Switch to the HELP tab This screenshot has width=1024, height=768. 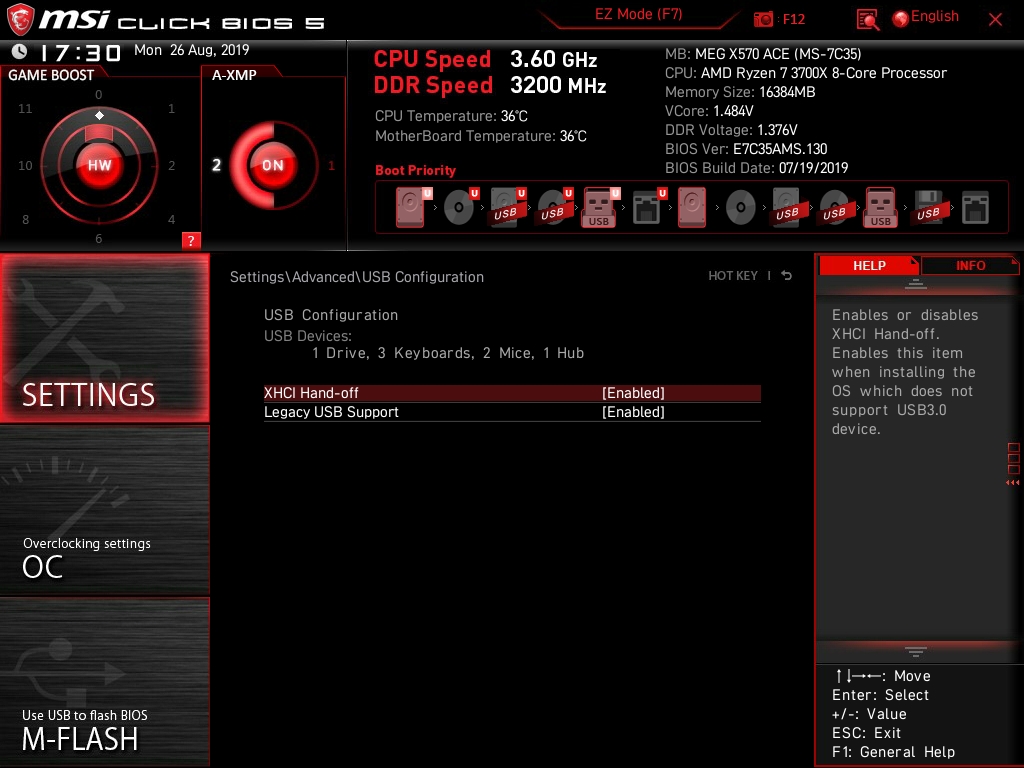pyautogui.click(x=869, y=266)
